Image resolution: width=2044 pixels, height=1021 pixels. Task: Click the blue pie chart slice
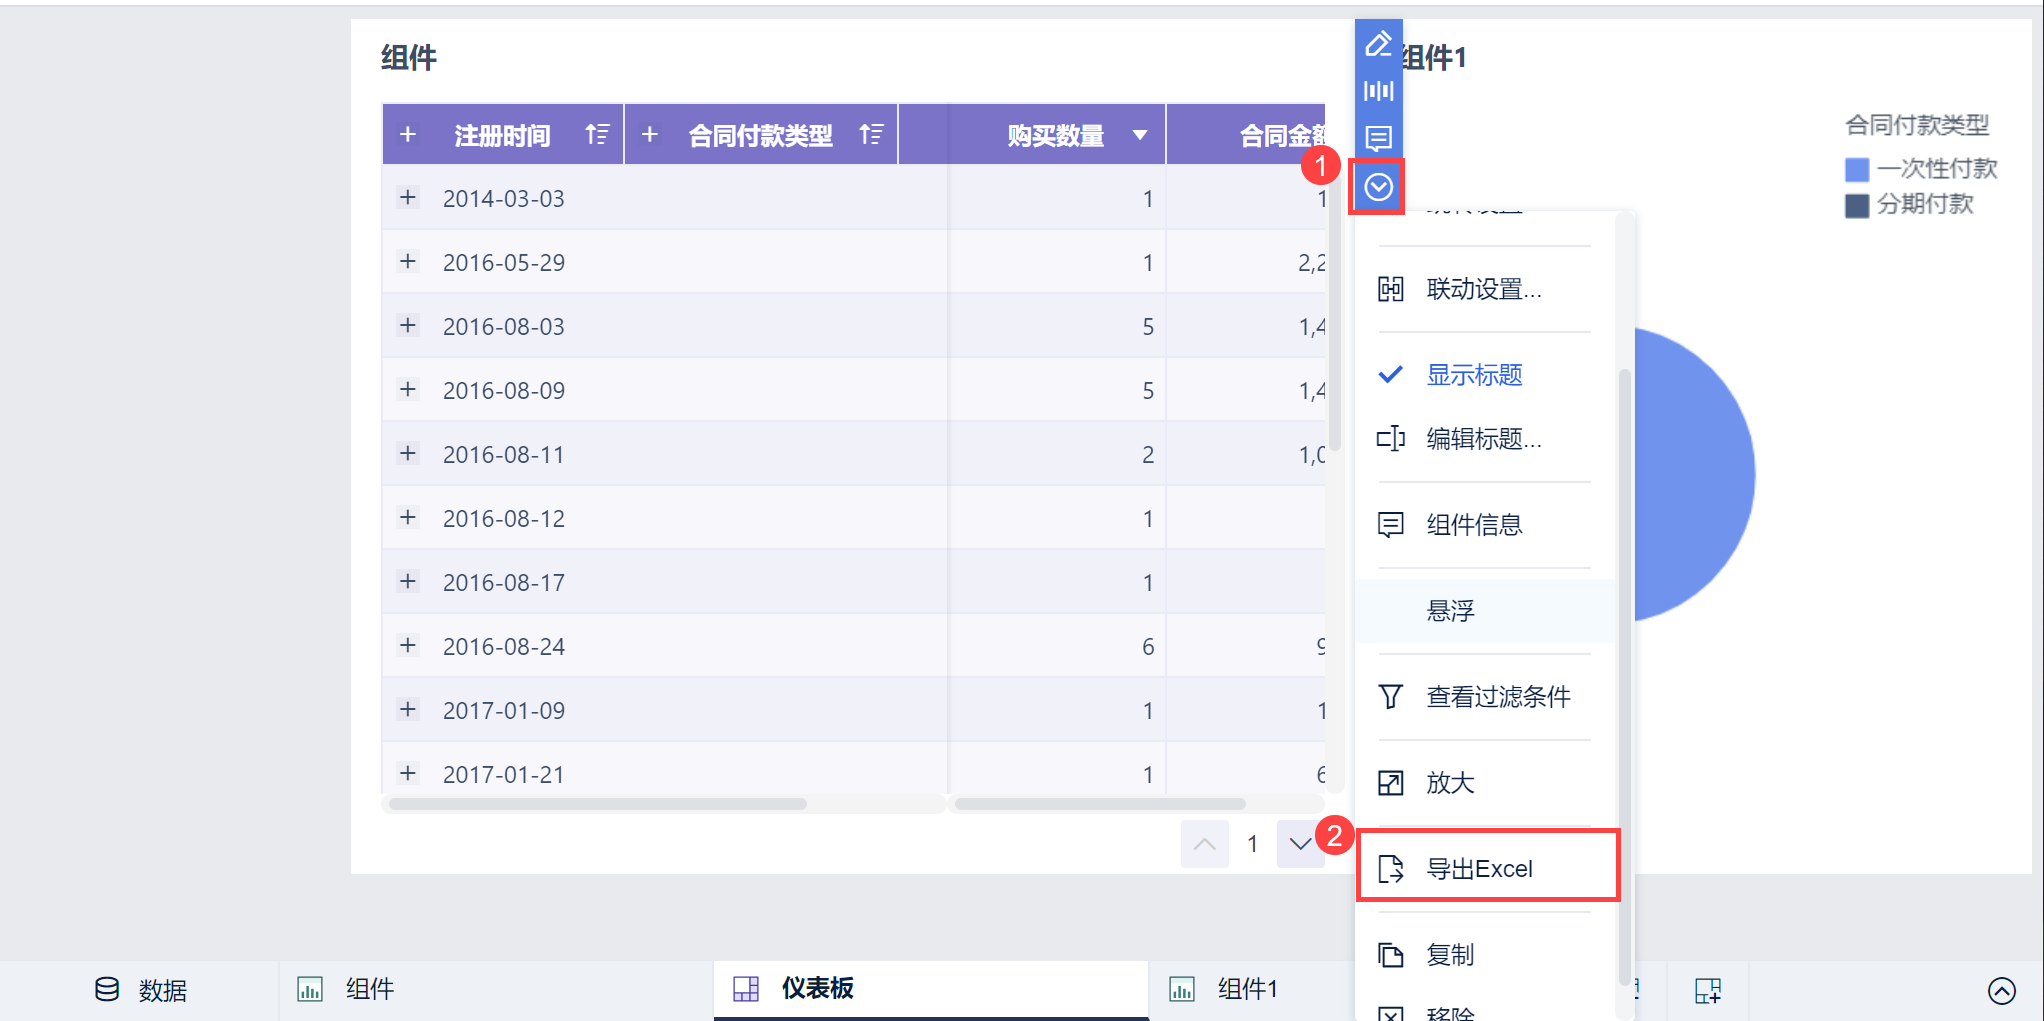(x=1695, y=475)
